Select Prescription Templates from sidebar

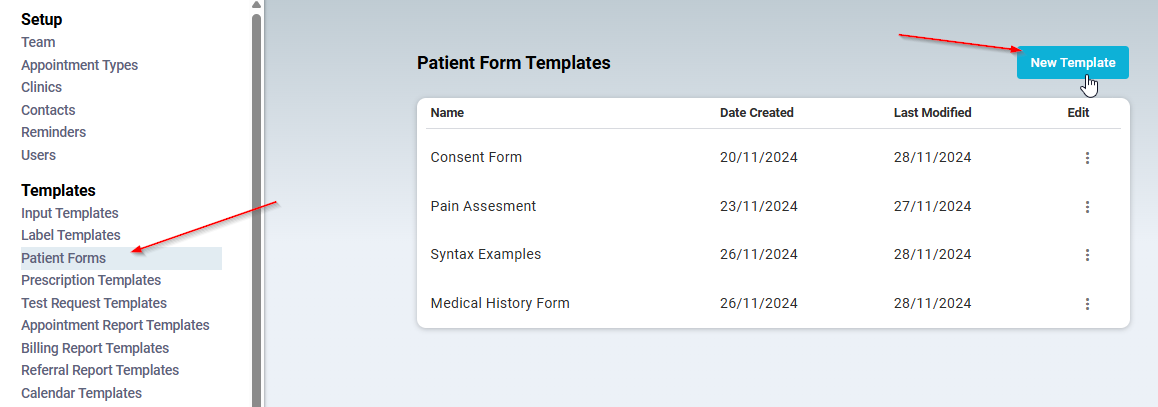click(x=90, y=280)
